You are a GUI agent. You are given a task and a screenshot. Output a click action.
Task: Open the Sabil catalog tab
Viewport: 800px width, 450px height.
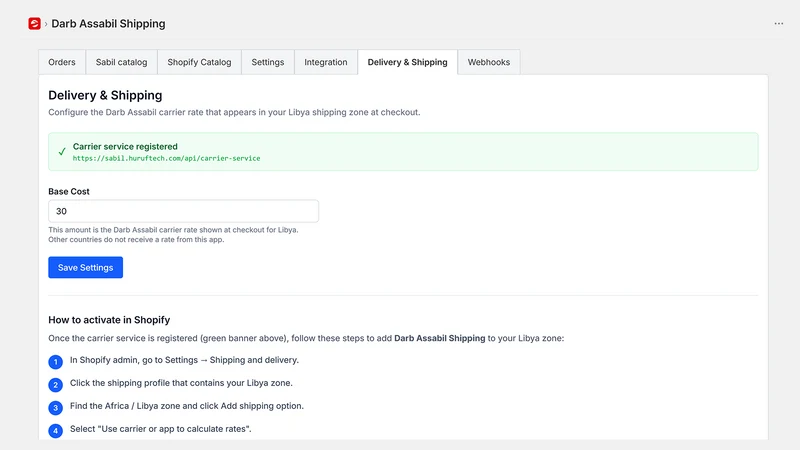click(x=121, y=62)
